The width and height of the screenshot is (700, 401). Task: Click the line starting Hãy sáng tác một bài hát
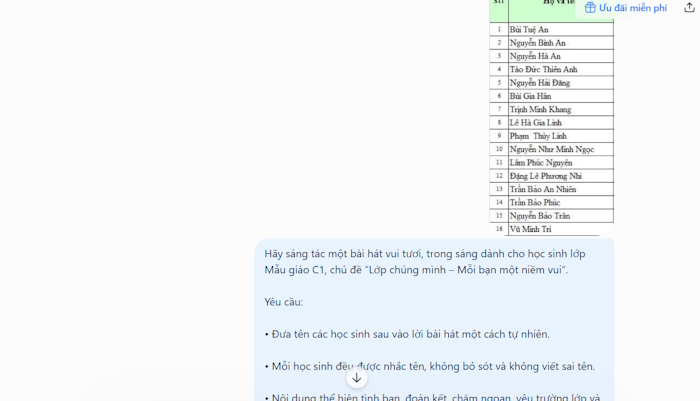pos(425,254)
